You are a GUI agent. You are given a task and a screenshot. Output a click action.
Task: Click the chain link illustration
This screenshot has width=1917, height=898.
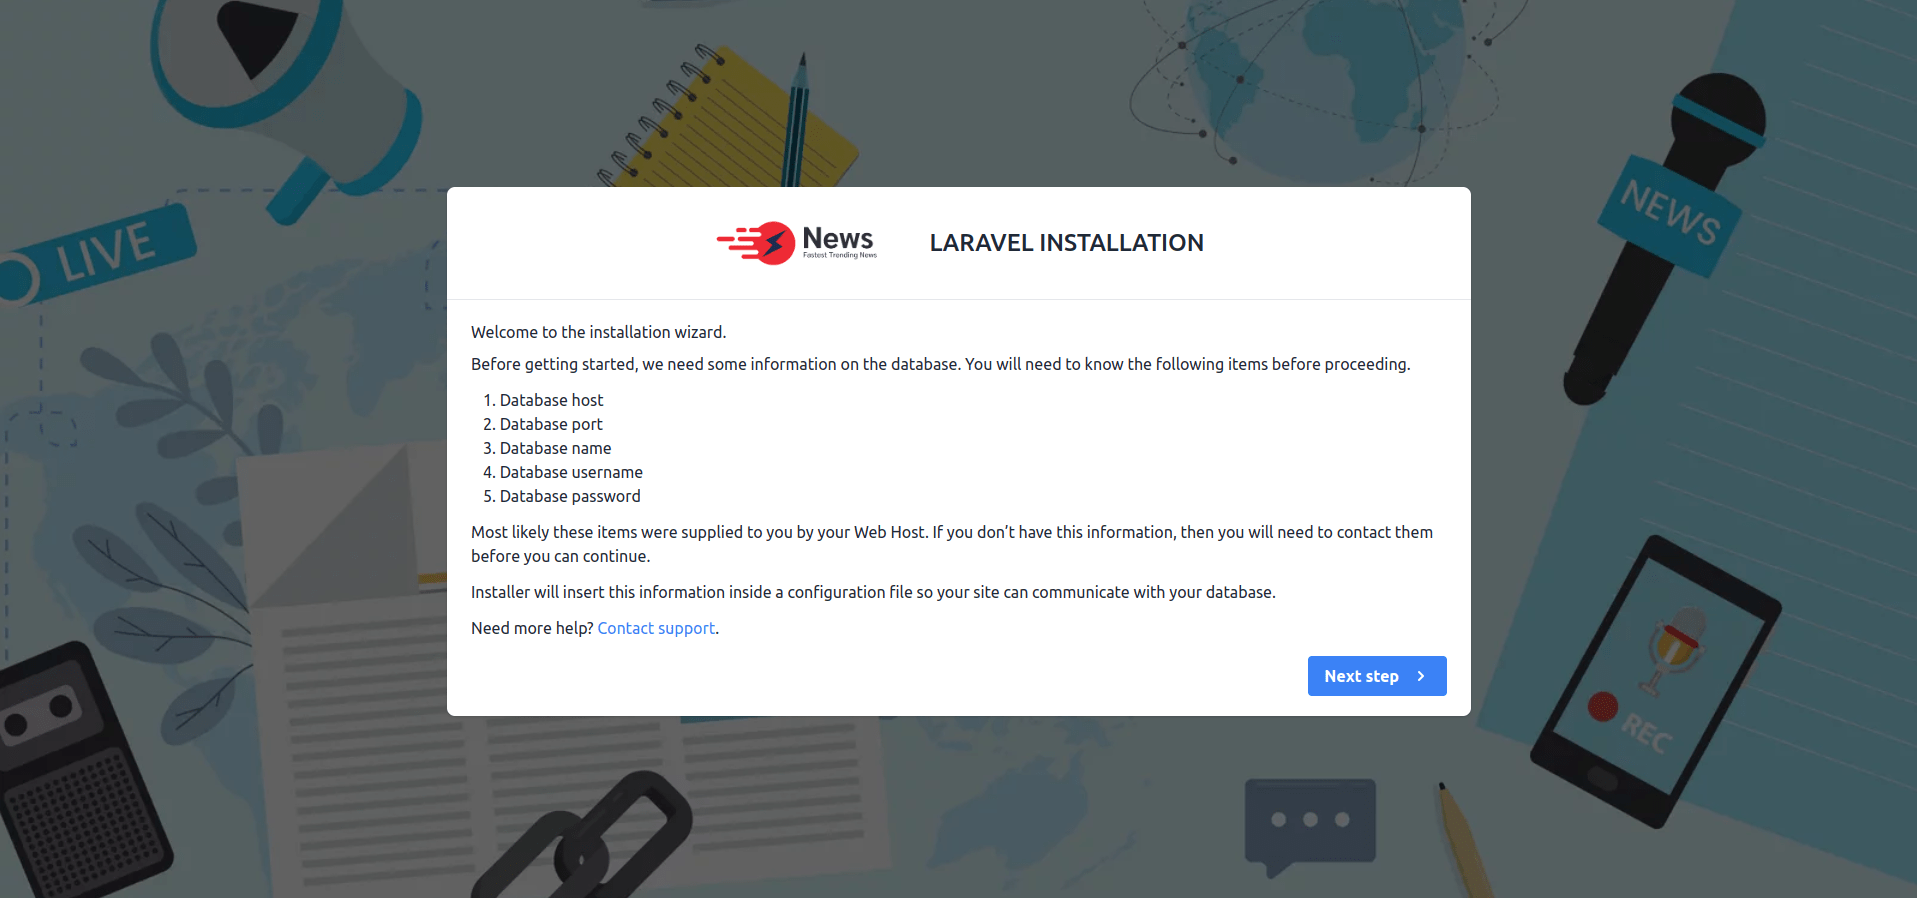(x=590, y=840)
